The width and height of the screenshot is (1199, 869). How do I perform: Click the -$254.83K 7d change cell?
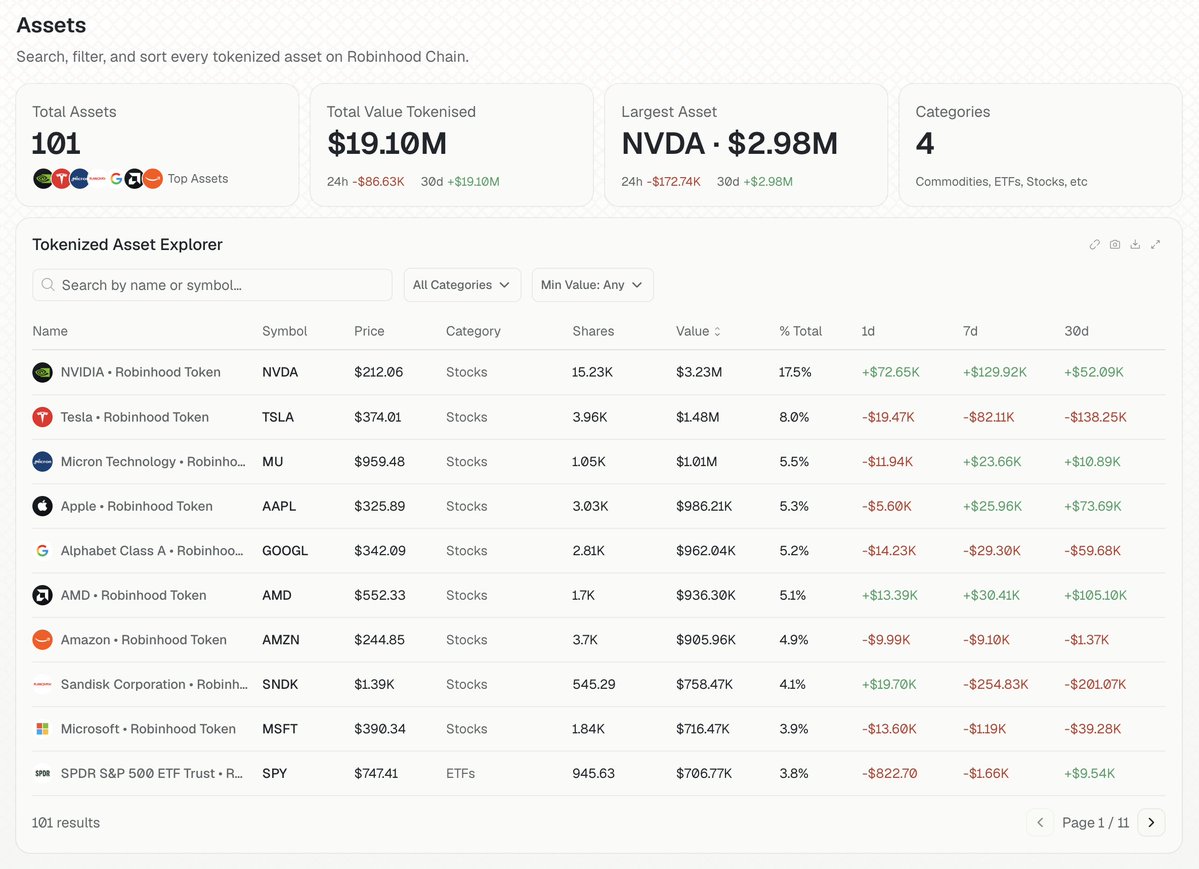point(996,684)
